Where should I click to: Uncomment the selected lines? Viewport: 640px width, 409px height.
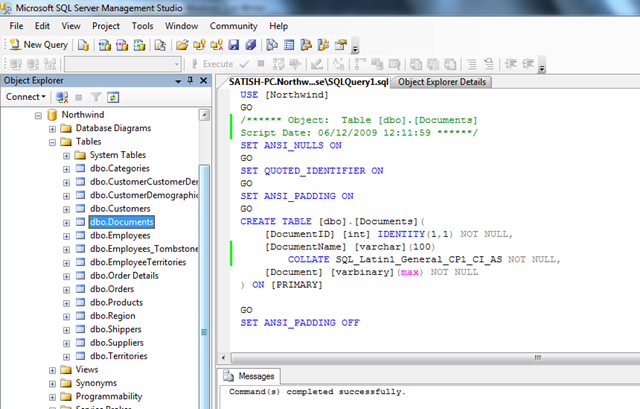pos(489,64)
